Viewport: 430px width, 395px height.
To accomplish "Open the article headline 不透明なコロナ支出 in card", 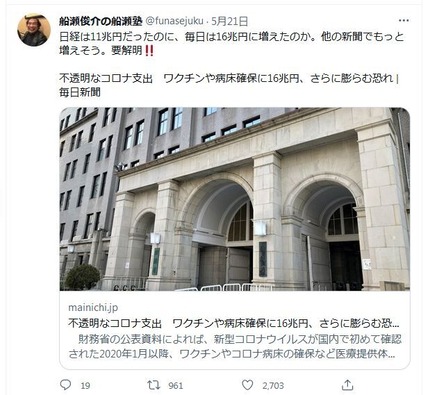I will point(234,323).
